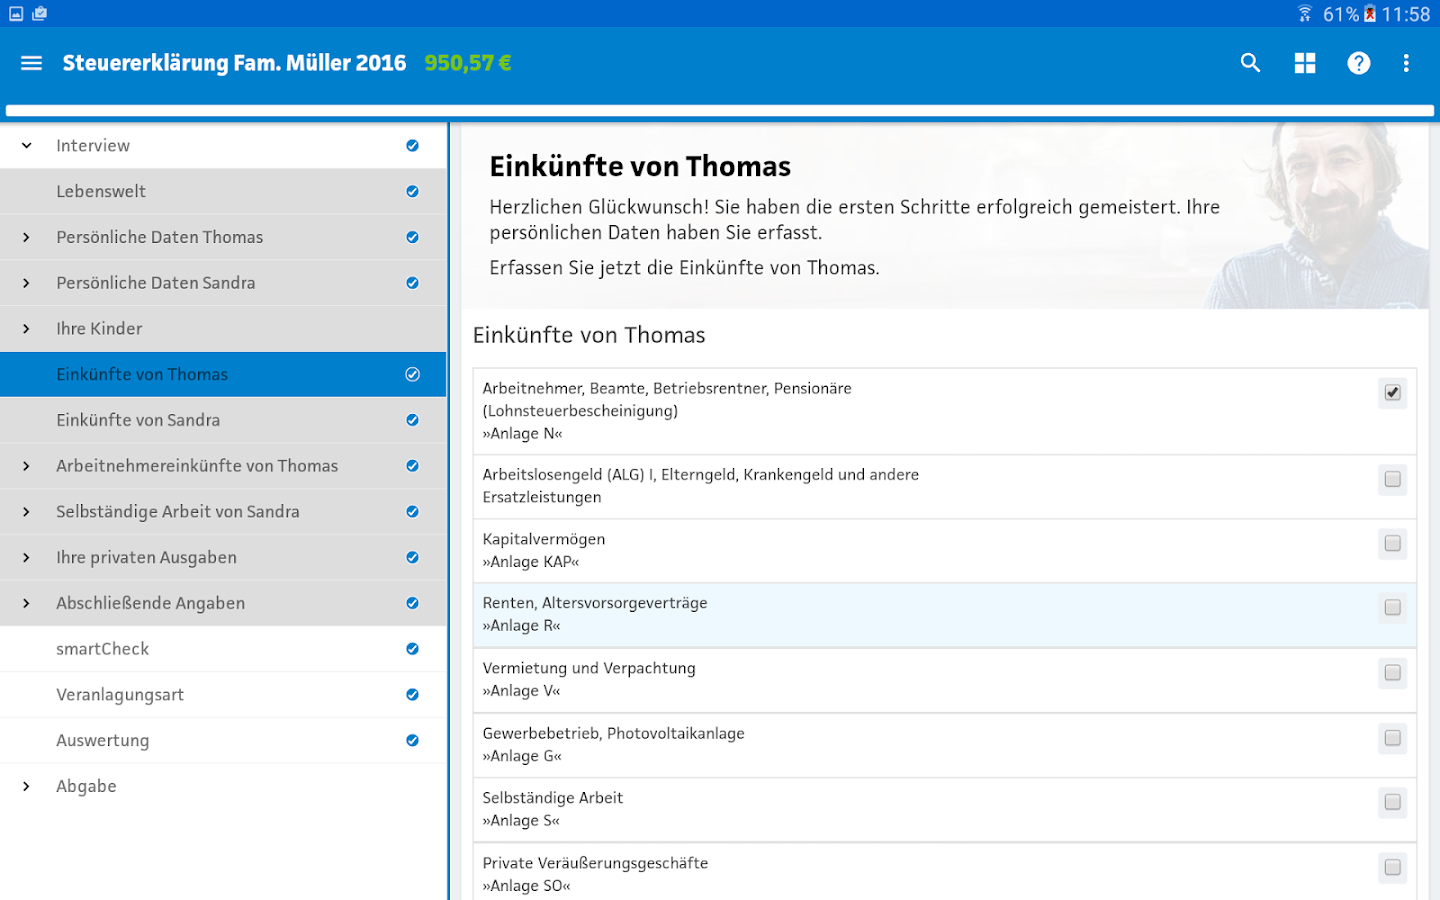Screen dimensions: 1440x900
Task: Expand Persönliche Daten Thomas chevron
Action: point(27,237)
